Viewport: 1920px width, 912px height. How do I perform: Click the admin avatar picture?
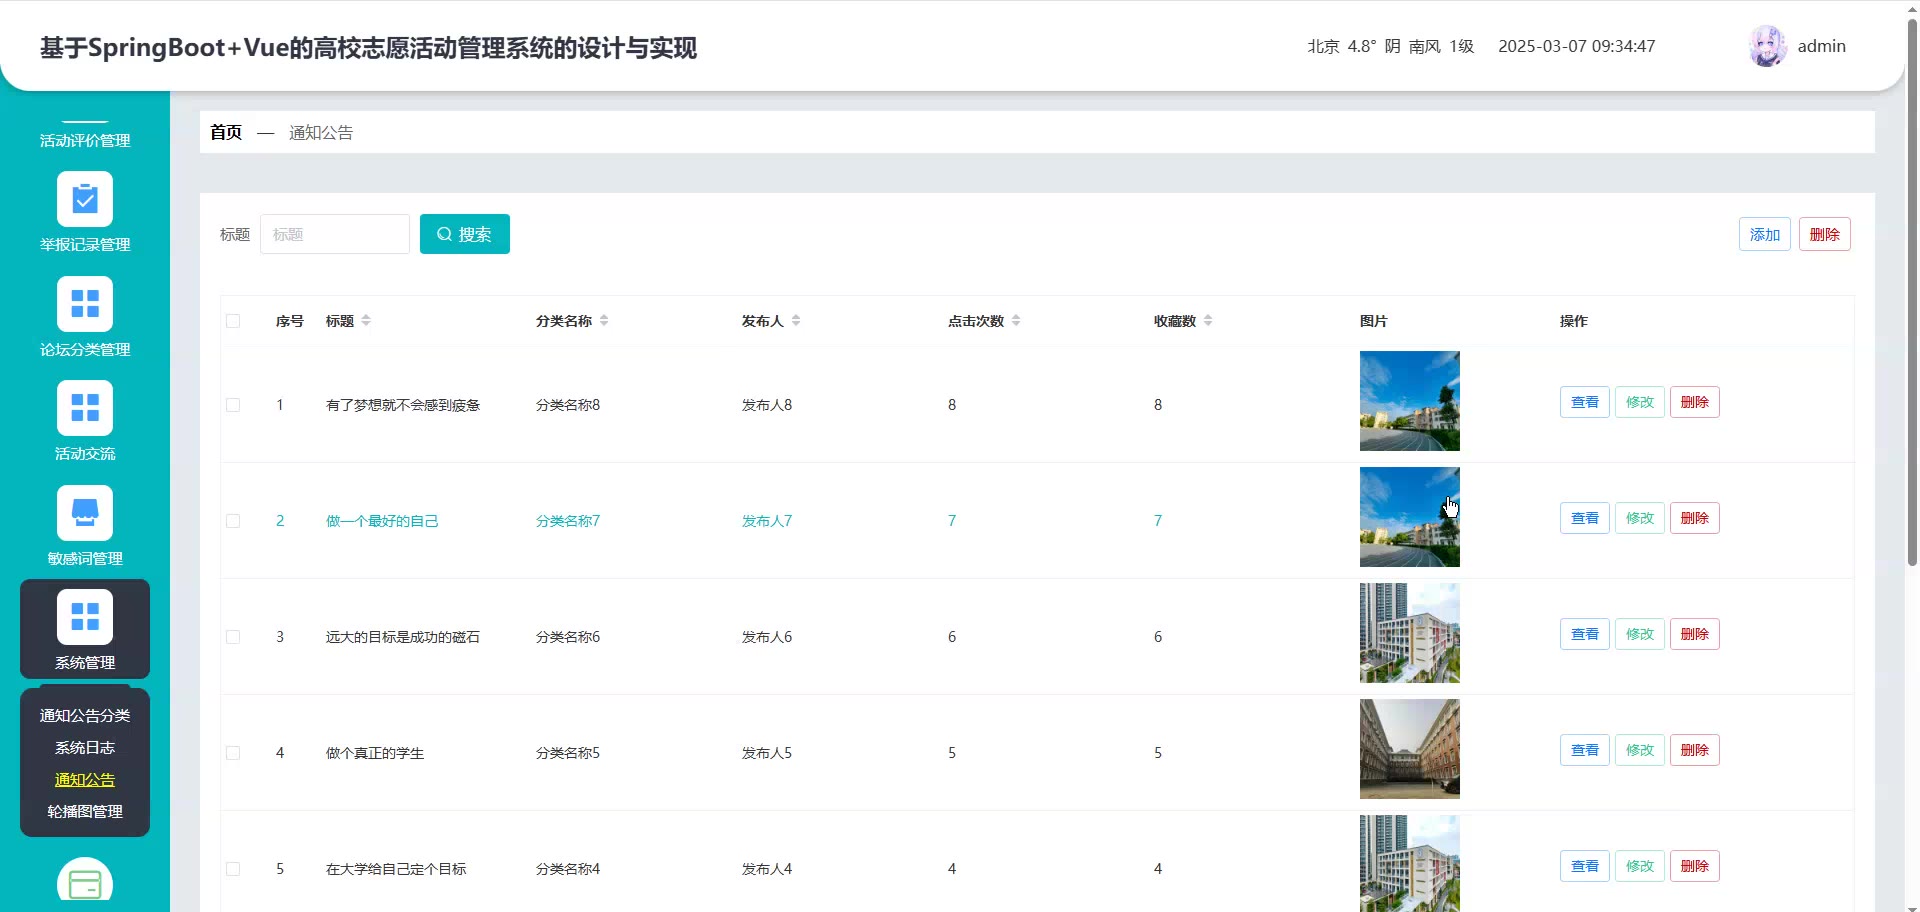click(1767, 46)
